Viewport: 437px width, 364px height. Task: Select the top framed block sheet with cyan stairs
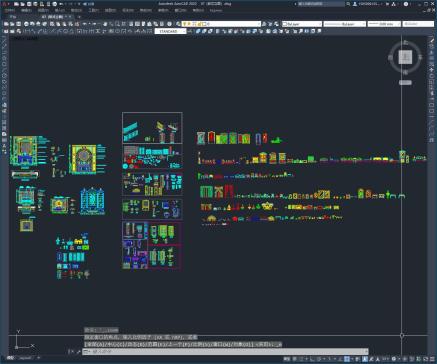[x=152, y=128]
